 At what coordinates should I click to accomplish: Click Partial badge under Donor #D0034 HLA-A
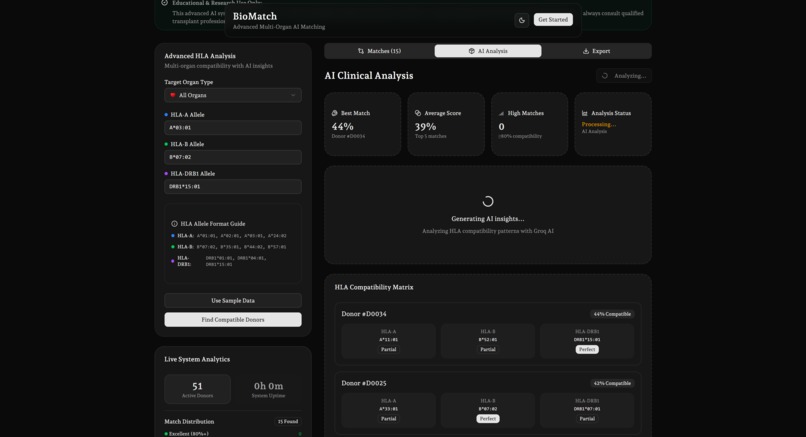coord(389,349)
